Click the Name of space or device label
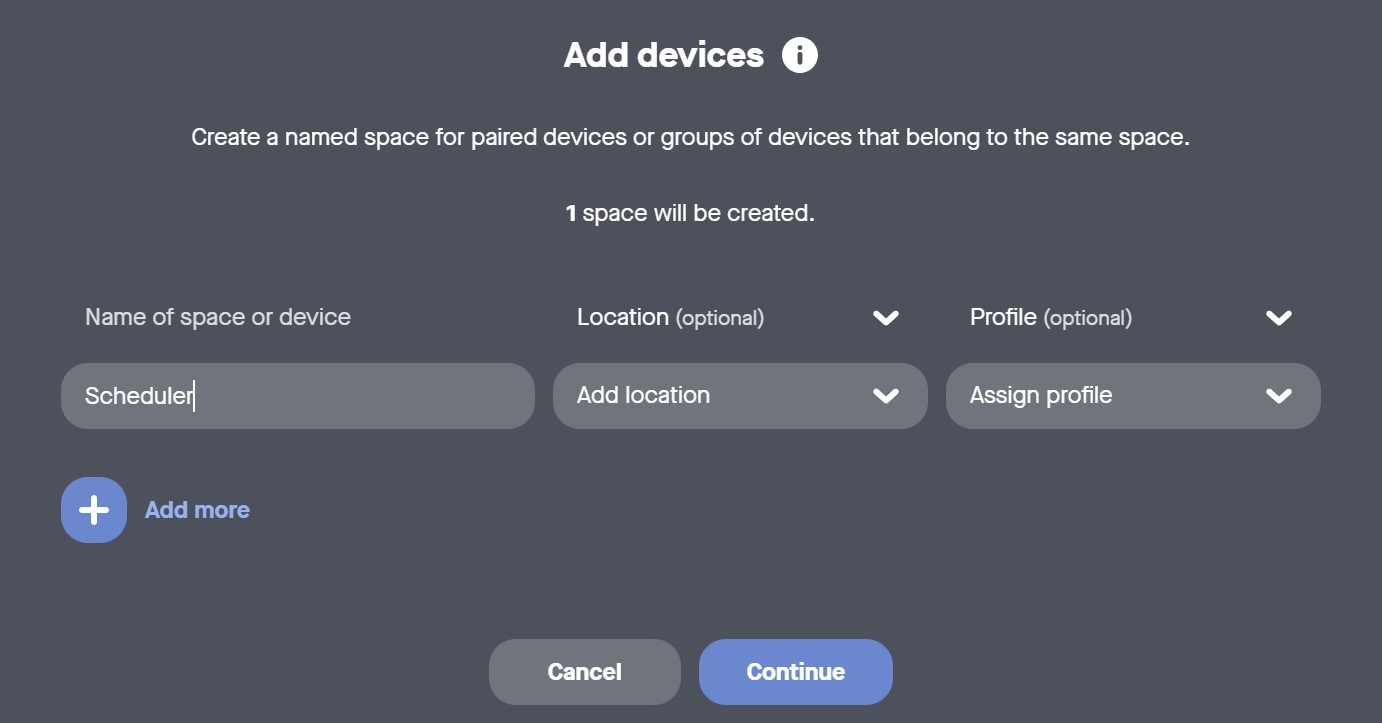Image resolution: width=1382 pixels, height=723 pixels. coord(218,318)
